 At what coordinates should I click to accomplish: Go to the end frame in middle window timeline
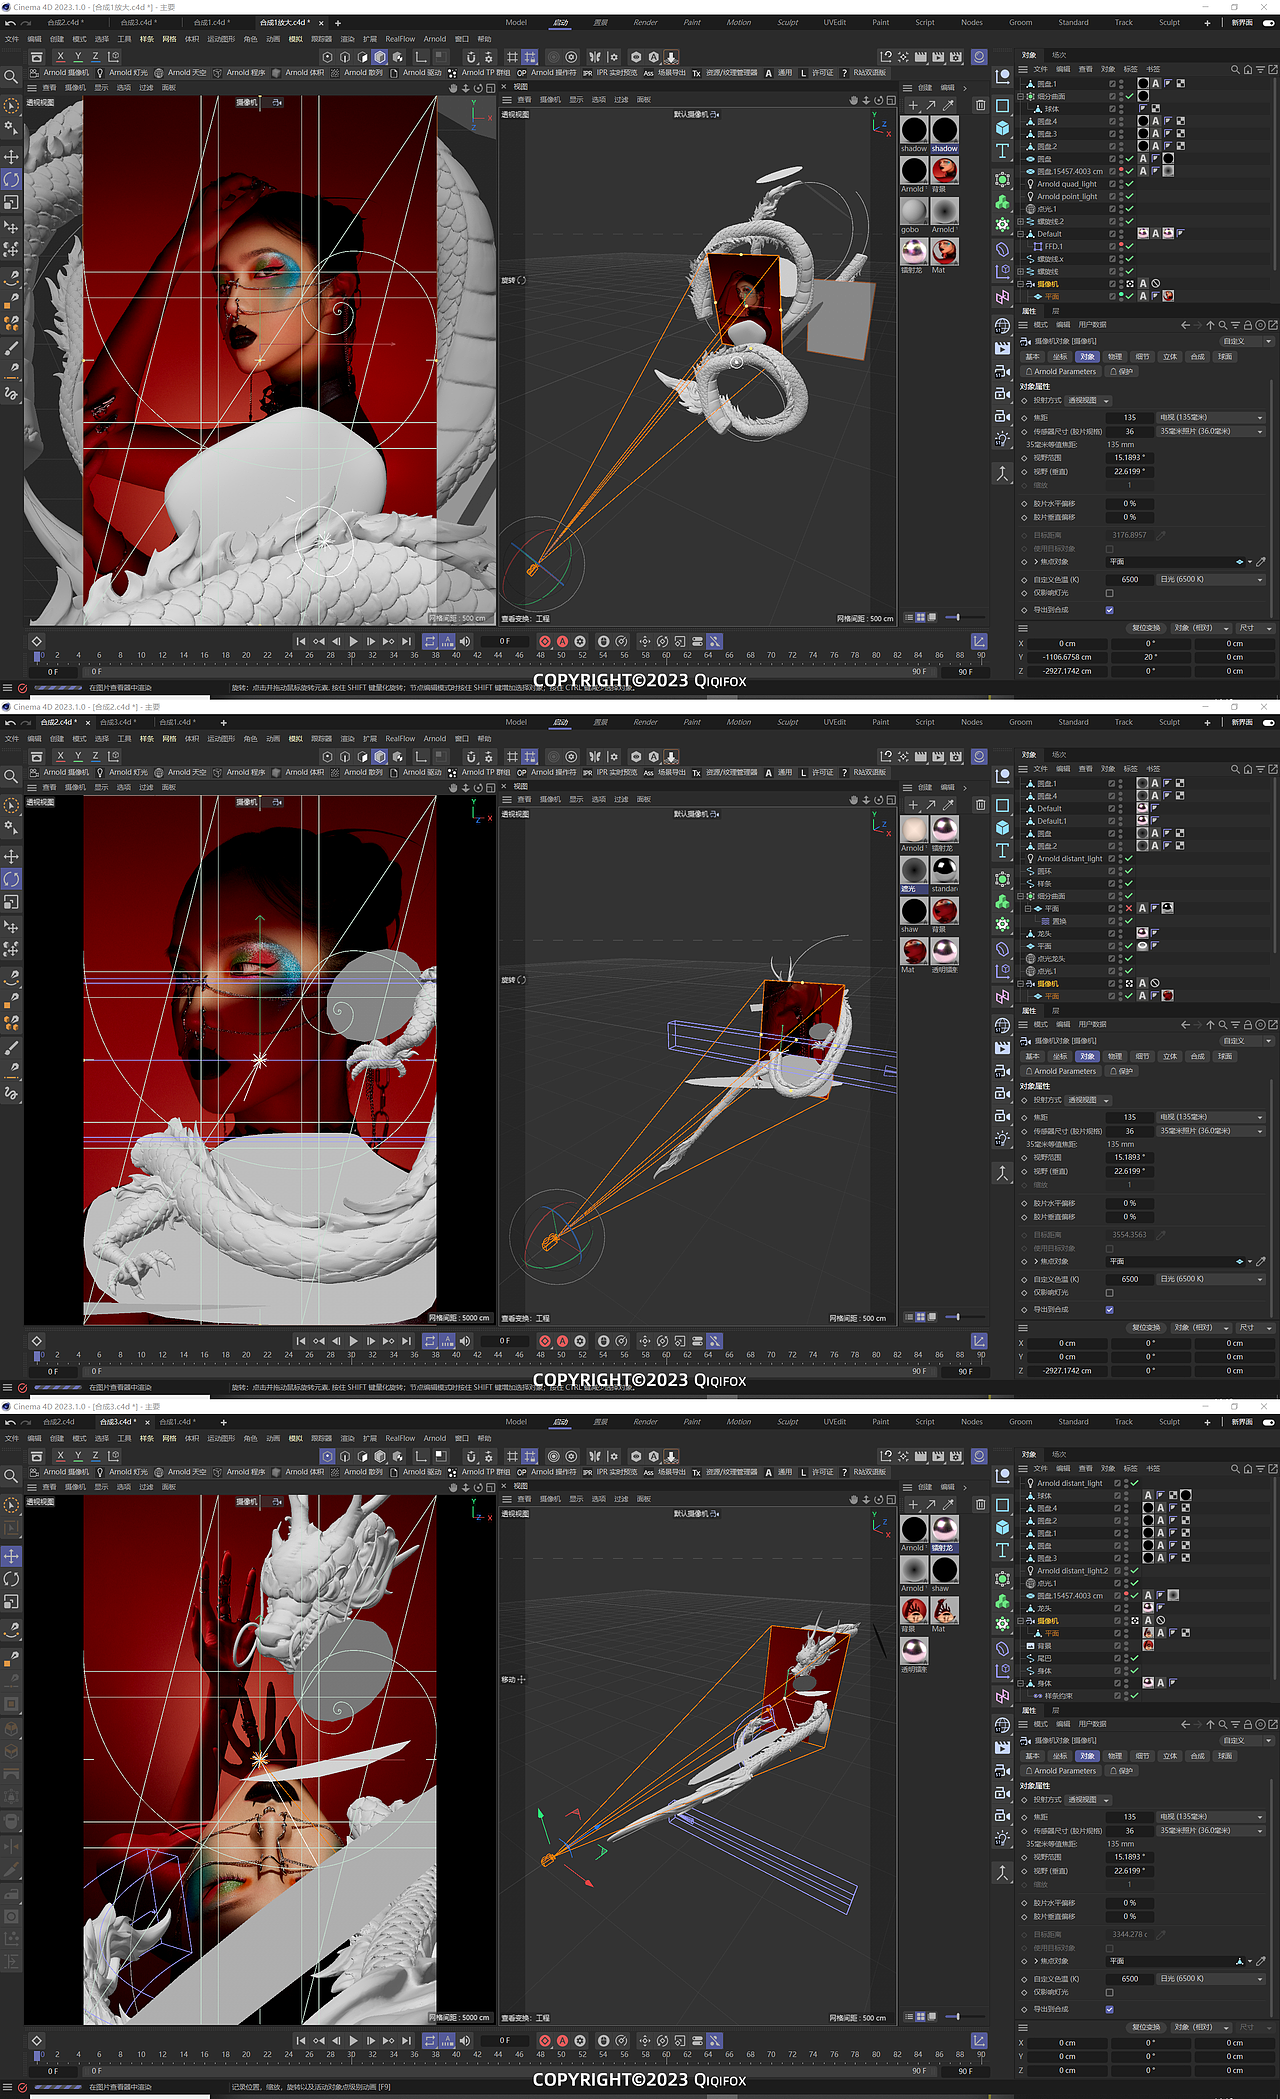[406, 1341]
